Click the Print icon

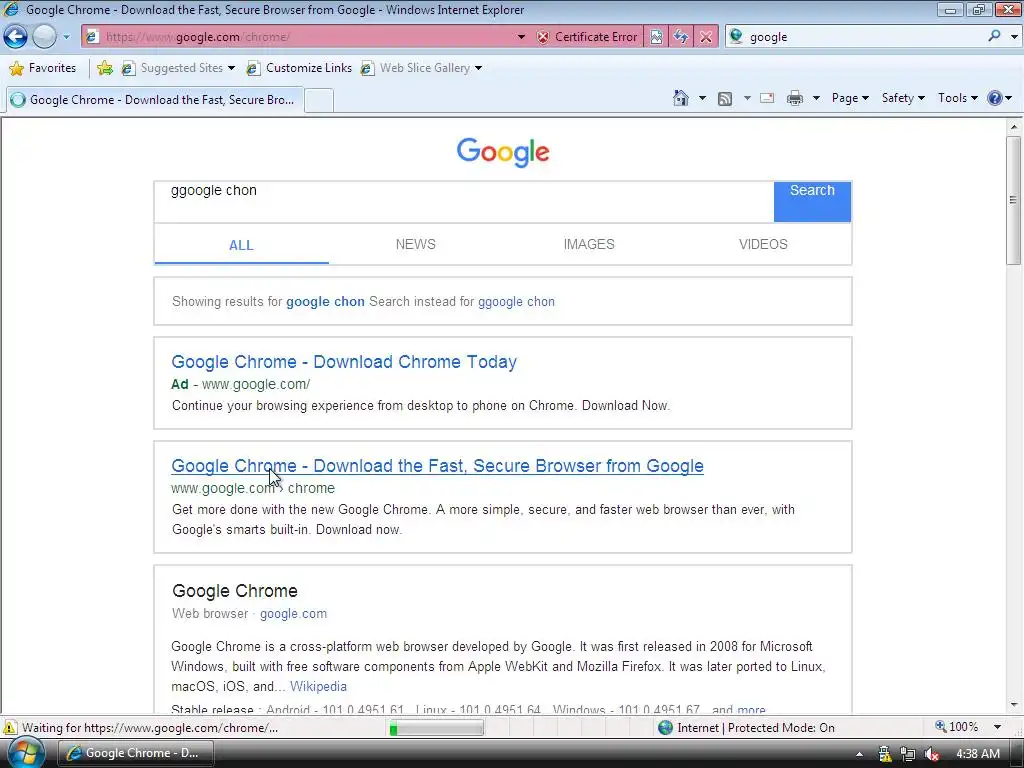pos(795,99)
